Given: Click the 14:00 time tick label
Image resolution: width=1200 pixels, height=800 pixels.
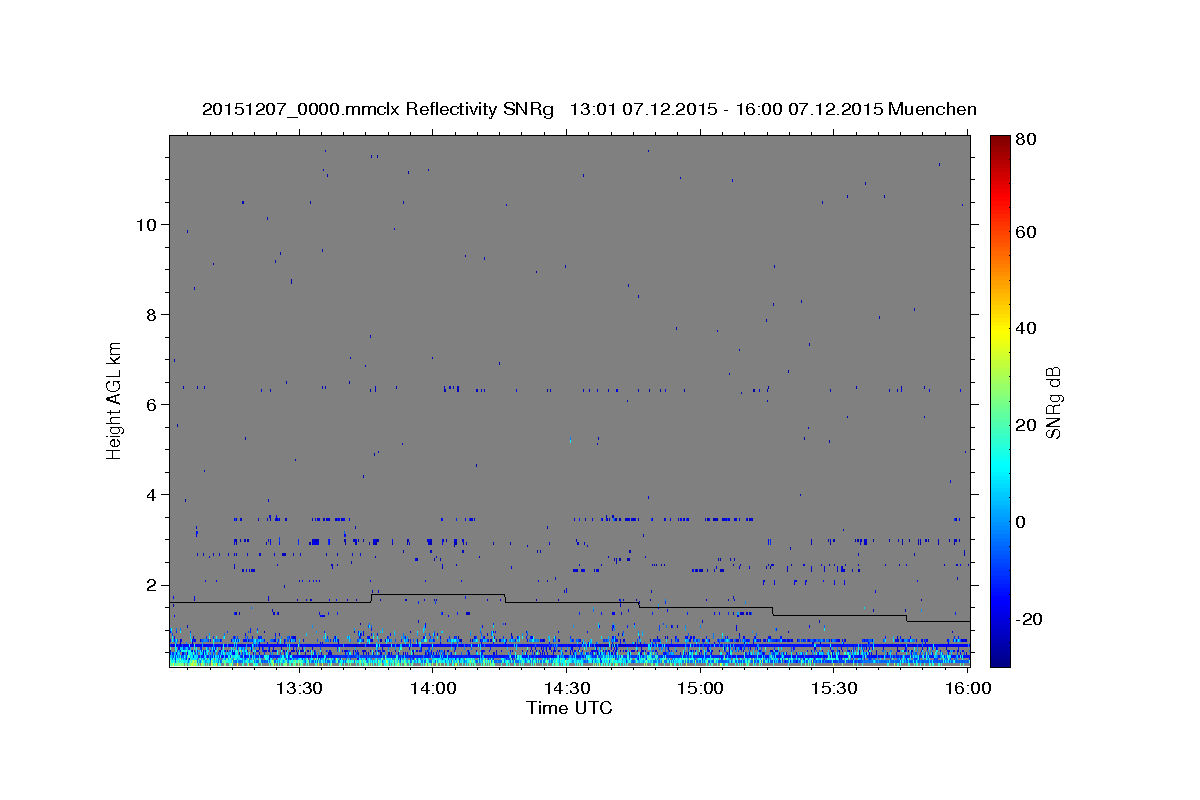Looking at the screenshot, I should 433,688.
